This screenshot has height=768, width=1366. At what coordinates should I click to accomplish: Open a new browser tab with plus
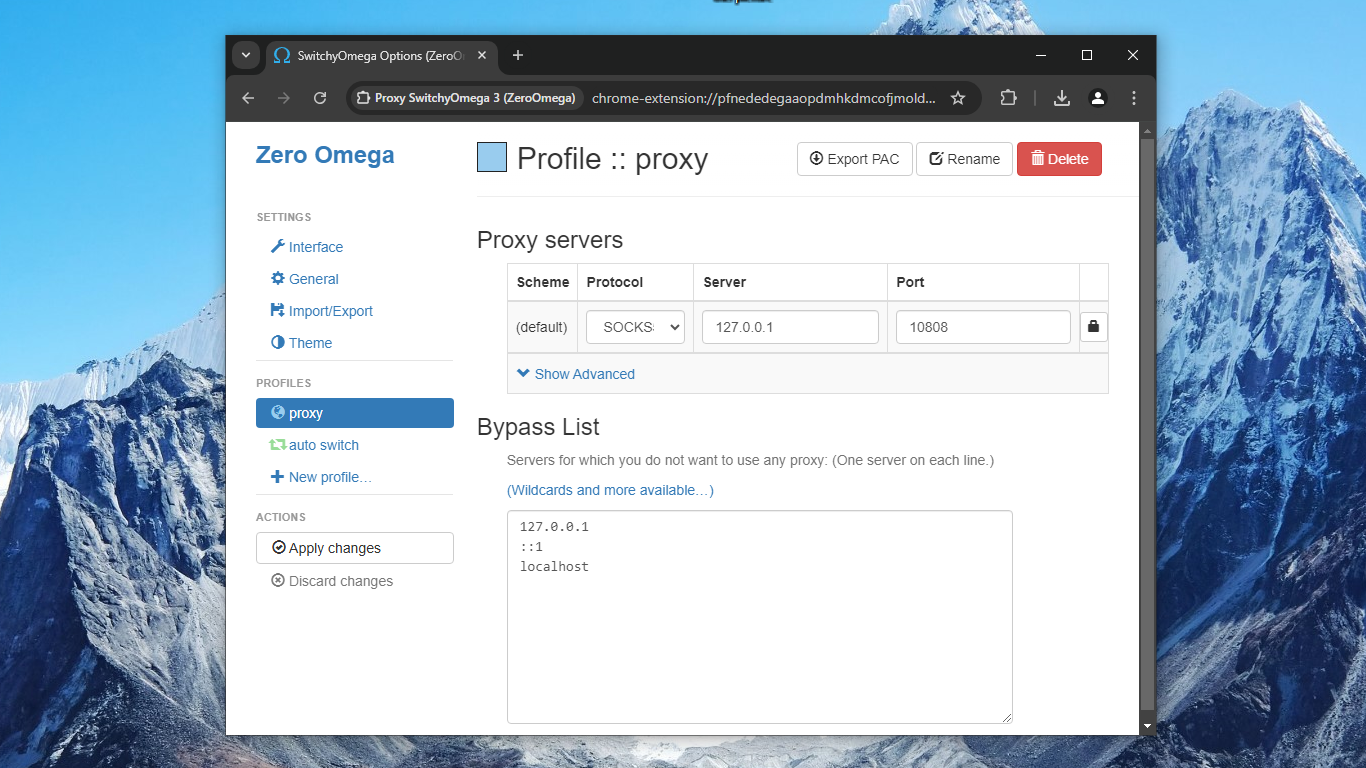518,55
